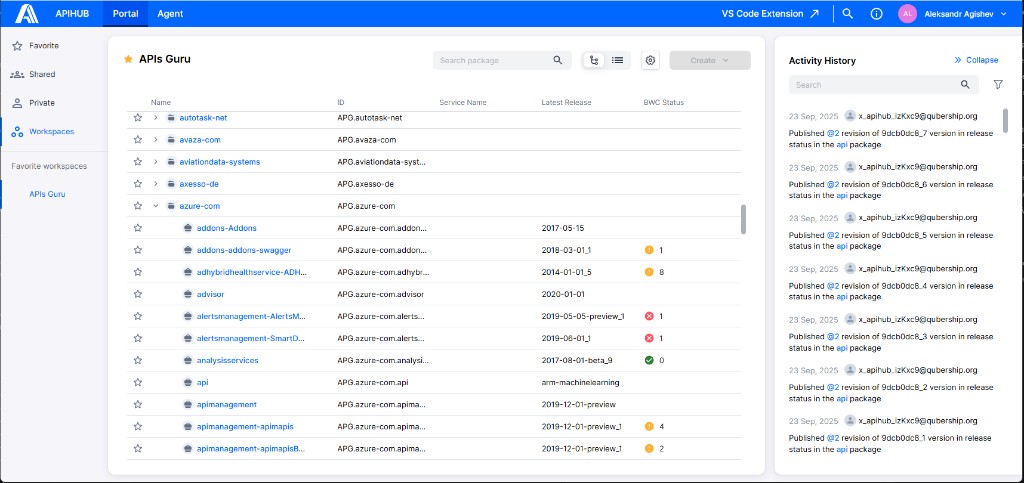The width and height of the screenshot is (1024, 483).
Task: Click the package icon beside api row
Action: pyautogui.click(x=187, y=382)
